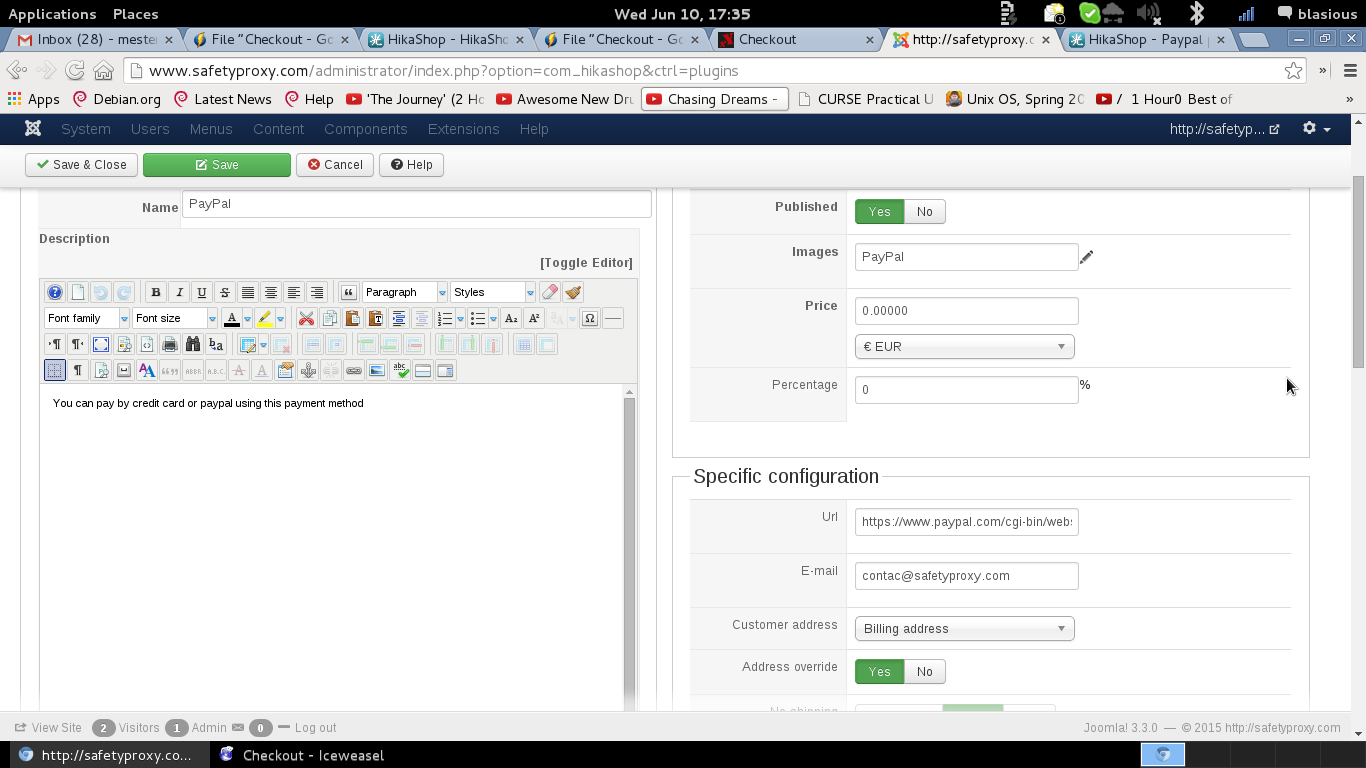Open the Find binoculars tool
The width and height of the screenshot is (1366, 768).
pos(193,344)
